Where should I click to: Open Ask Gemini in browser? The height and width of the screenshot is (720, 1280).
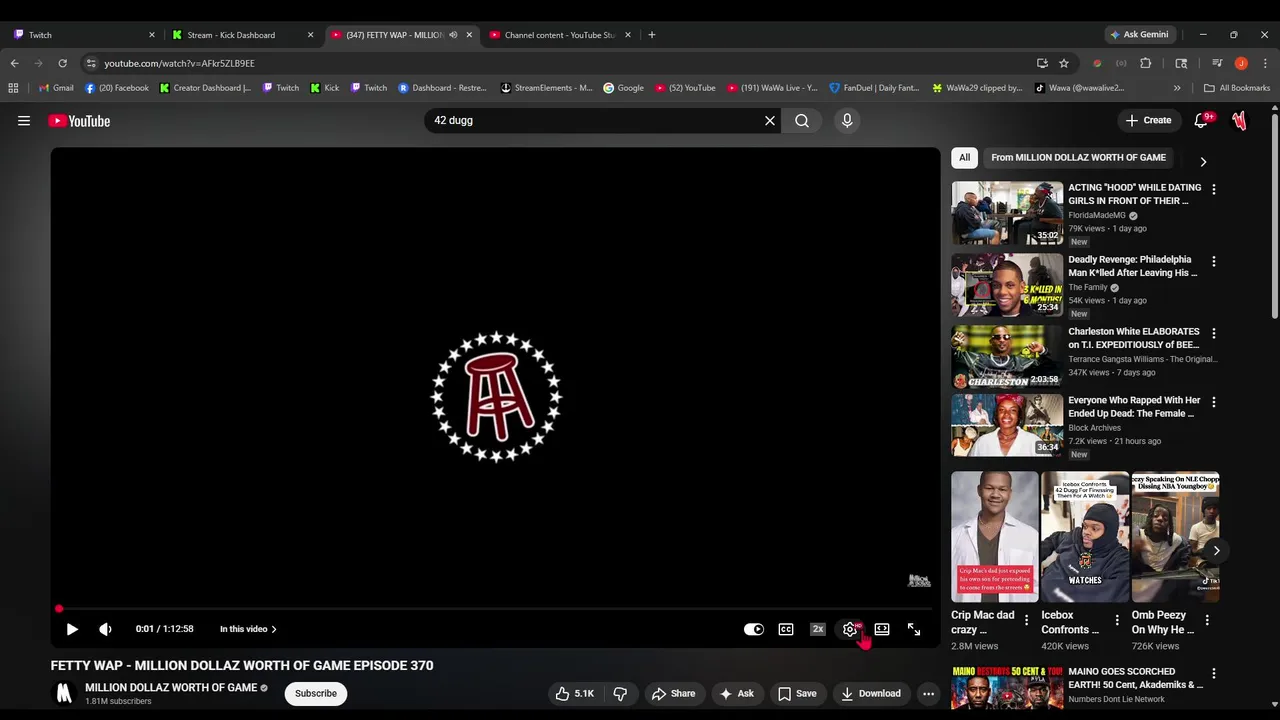pyautogui.click(x=1139, y=35)
